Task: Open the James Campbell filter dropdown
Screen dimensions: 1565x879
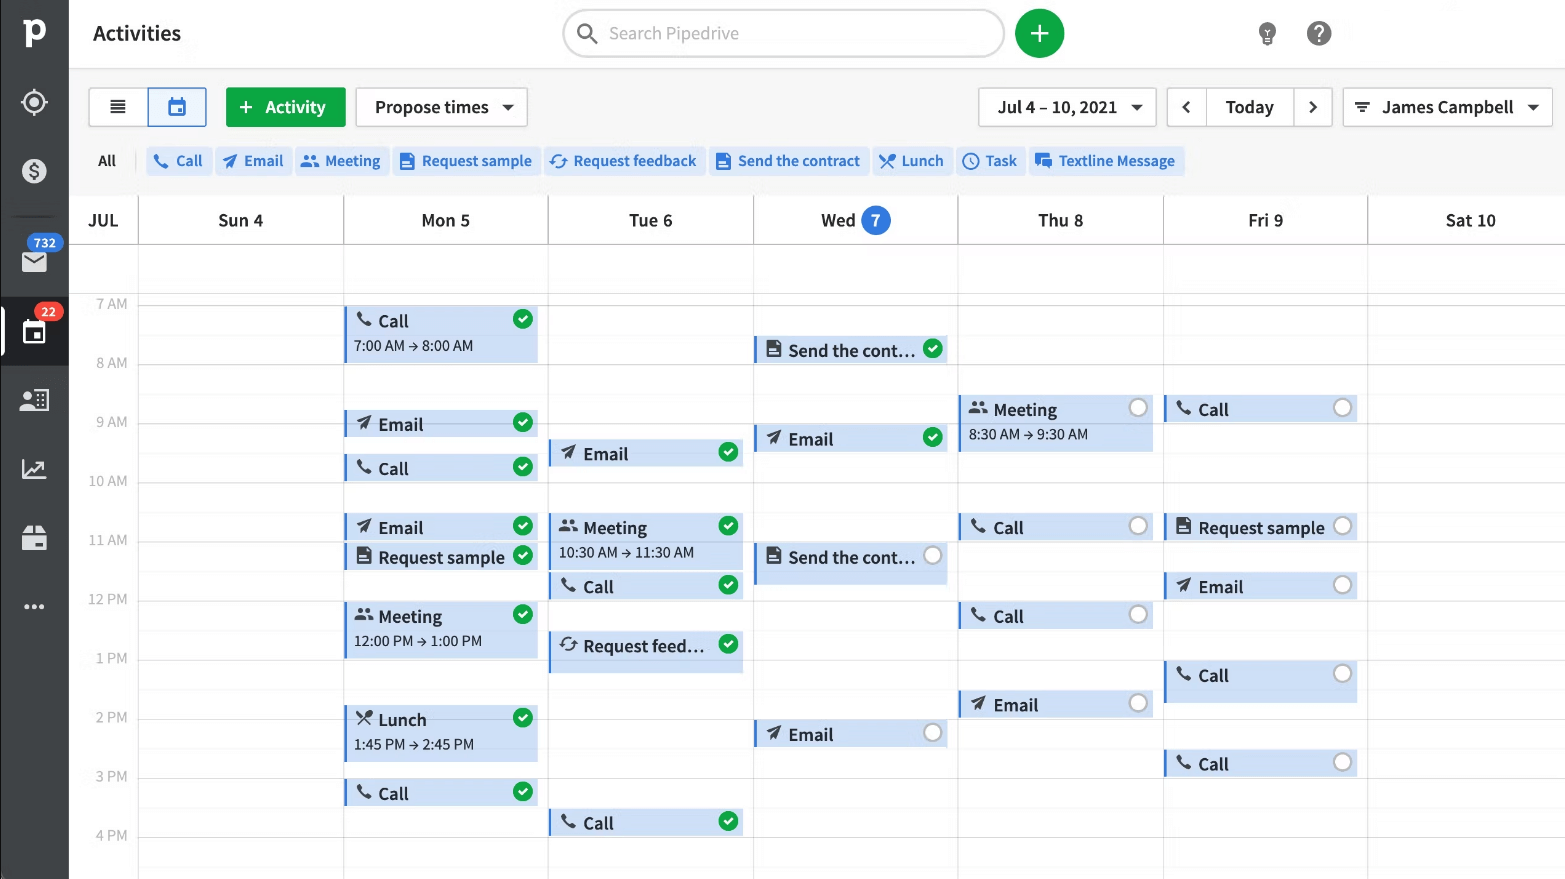Action: click(x=1447, y=107)
